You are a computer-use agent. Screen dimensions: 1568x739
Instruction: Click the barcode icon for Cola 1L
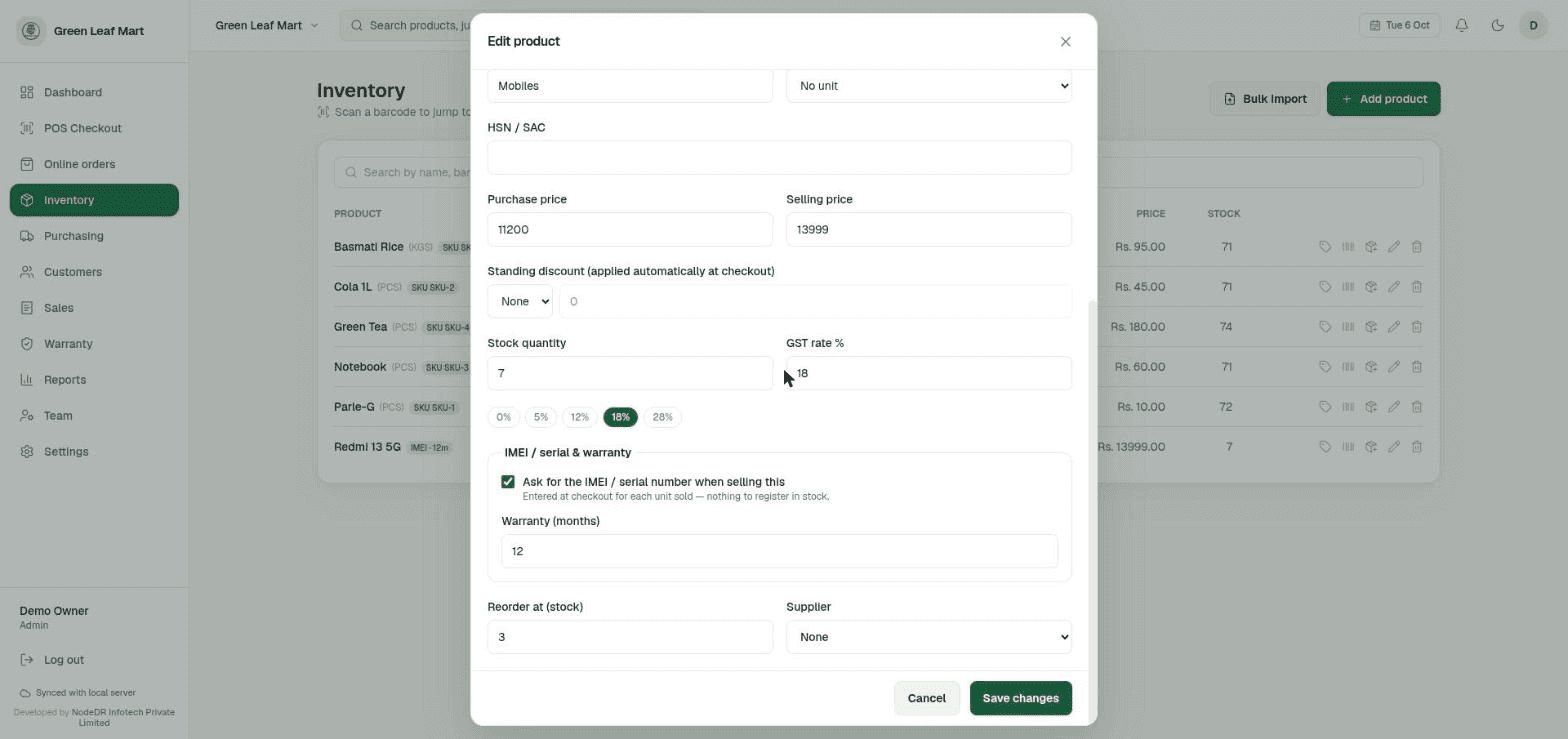pyautogui.click(x=1348, y=287)
